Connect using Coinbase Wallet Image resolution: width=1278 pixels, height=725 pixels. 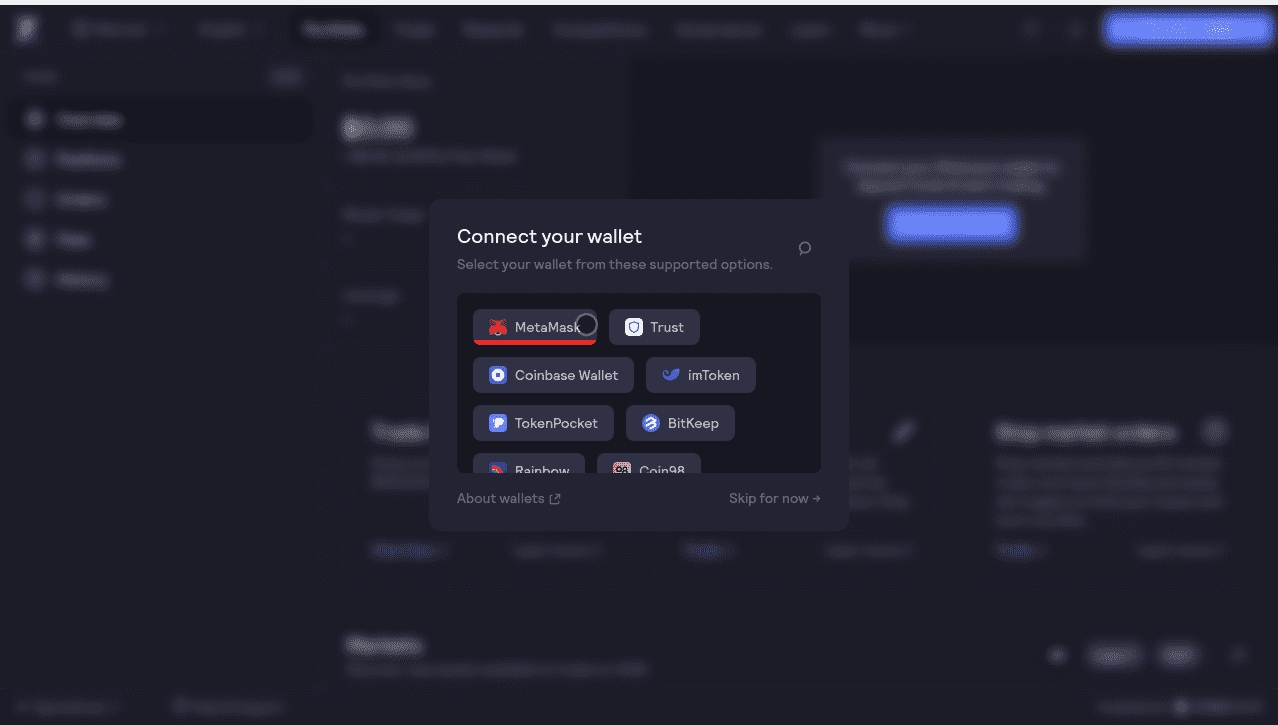553,375
